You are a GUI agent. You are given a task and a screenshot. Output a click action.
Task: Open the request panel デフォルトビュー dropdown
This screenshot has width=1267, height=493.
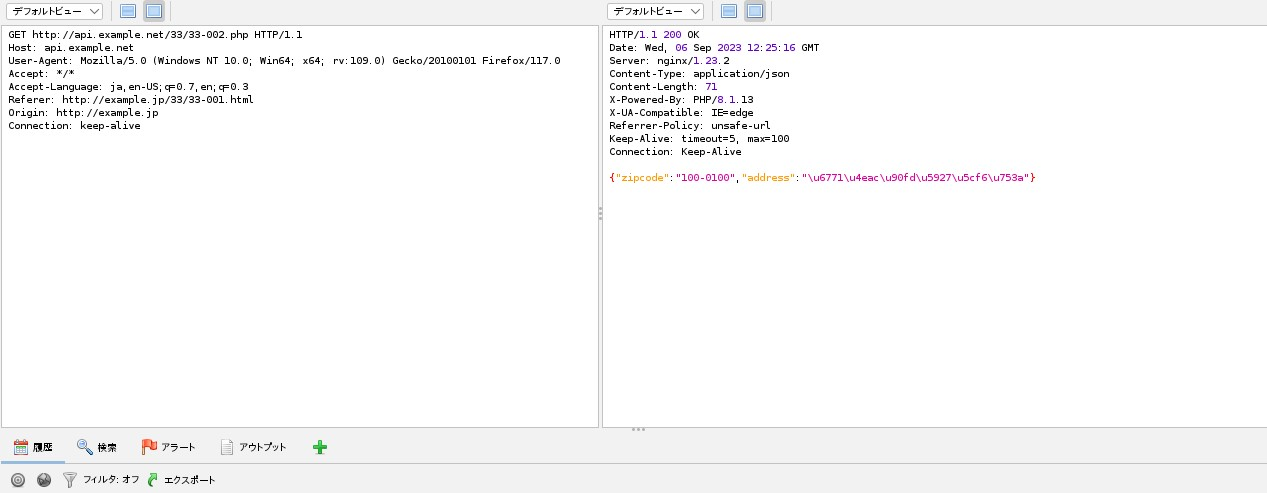pyautogui.click(x=55, y=11)
